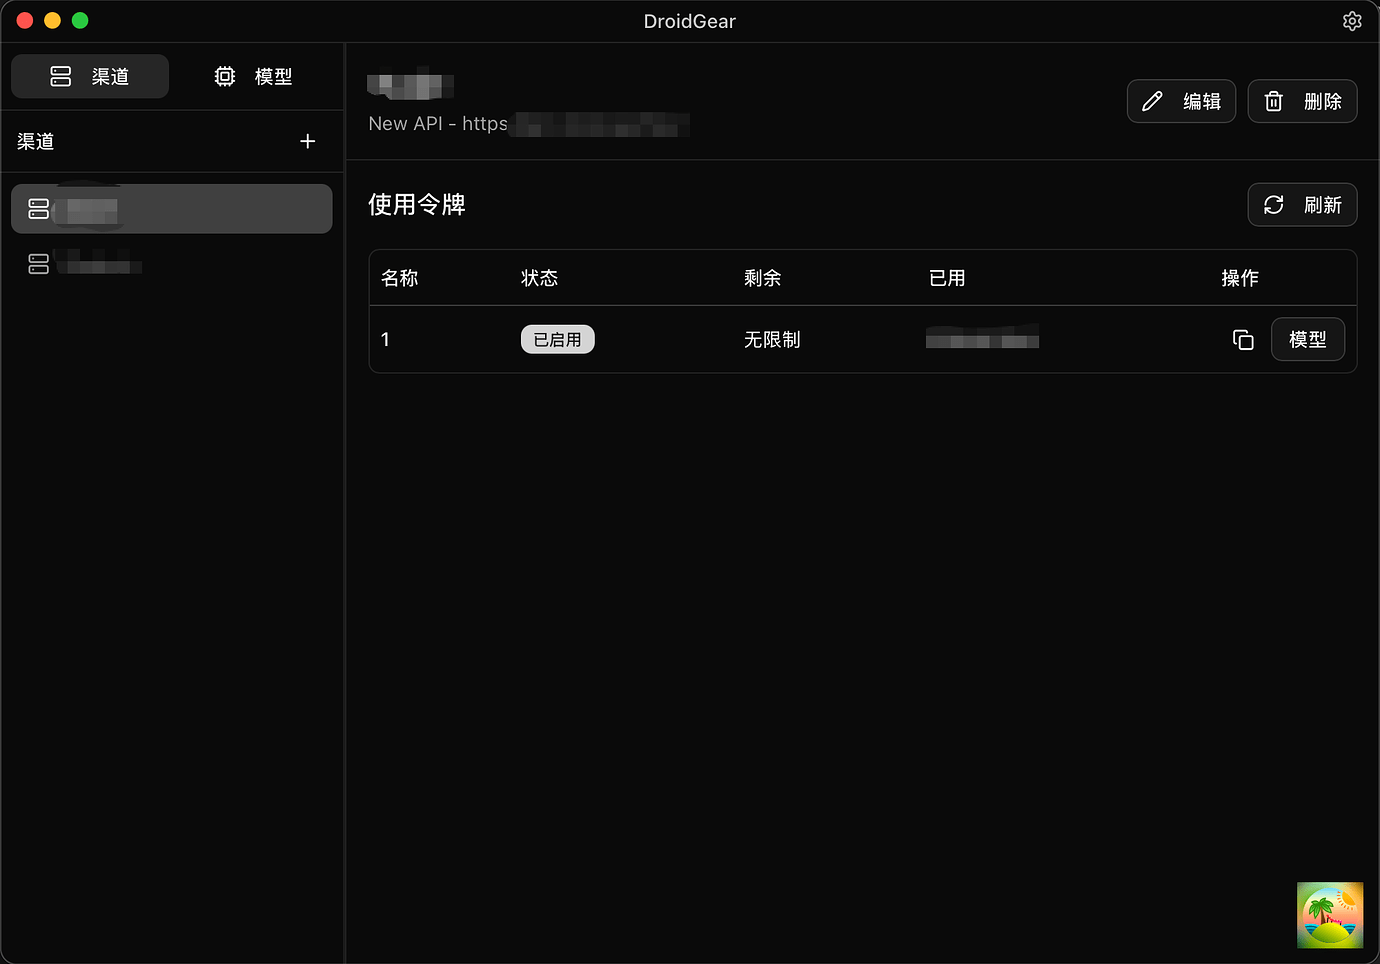This screenshot has width=1380, height=964.
Task: Click the palm tree island thumbnail
Action: (1330, 915)
